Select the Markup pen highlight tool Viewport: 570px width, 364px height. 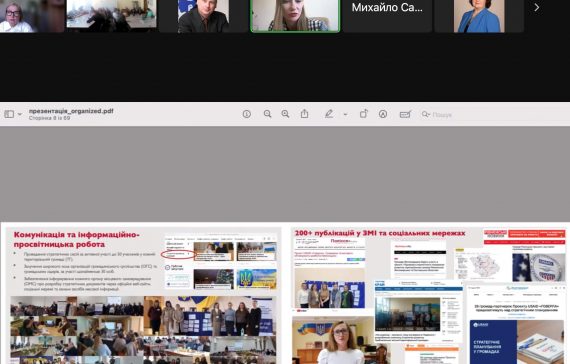tap(329, 114)
